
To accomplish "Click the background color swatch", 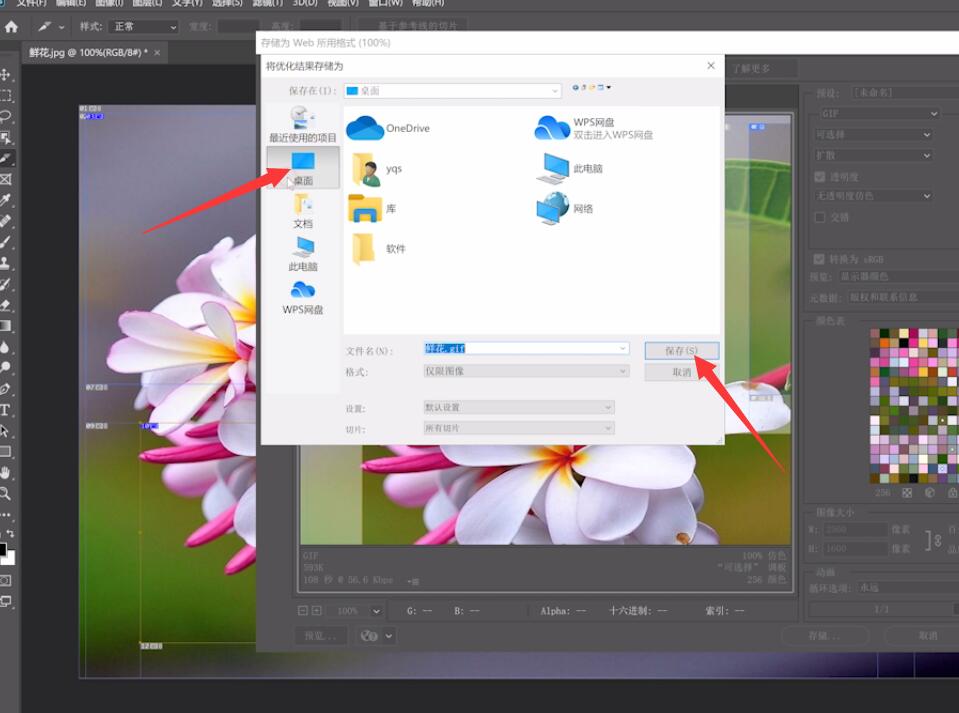I will coord(9,558).
